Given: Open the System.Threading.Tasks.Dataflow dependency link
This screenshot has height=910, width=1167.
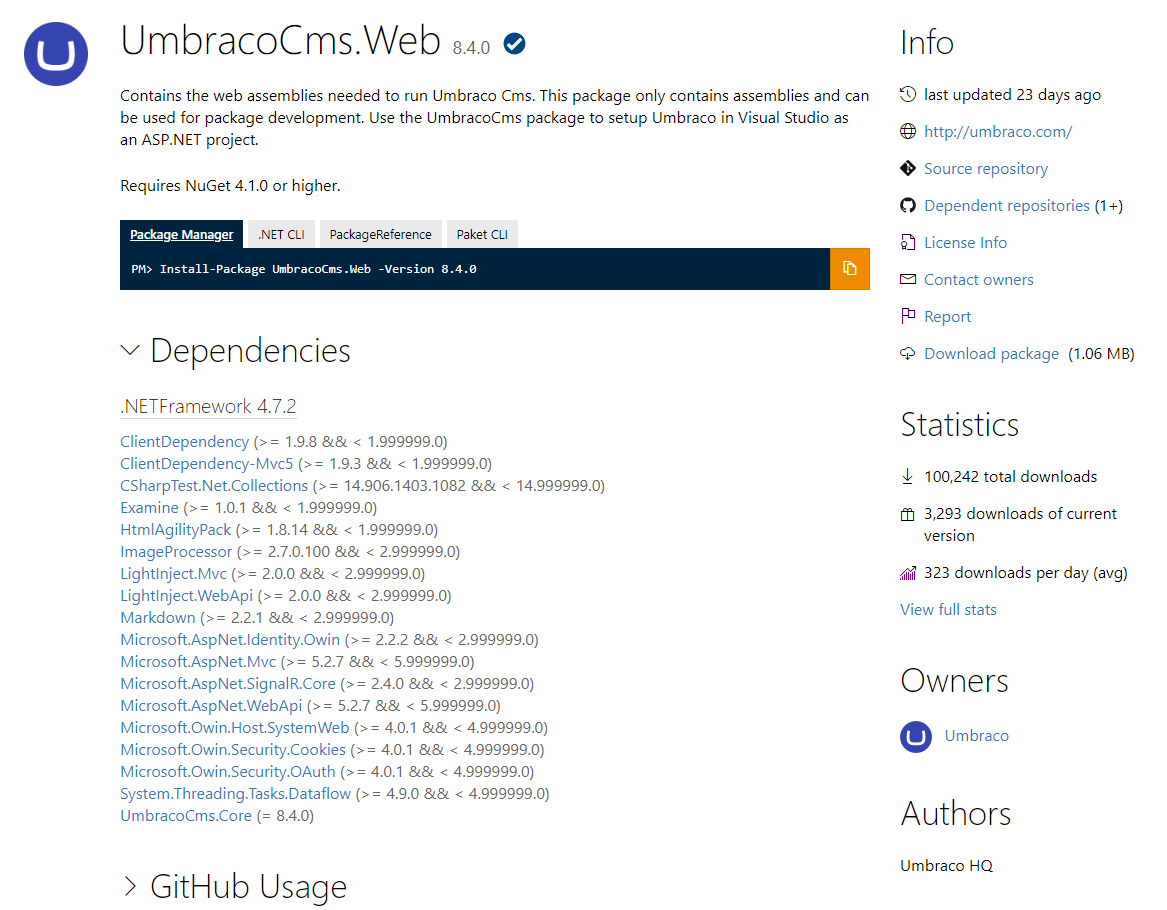Looking at the screenshot, I should pos(235,794).
